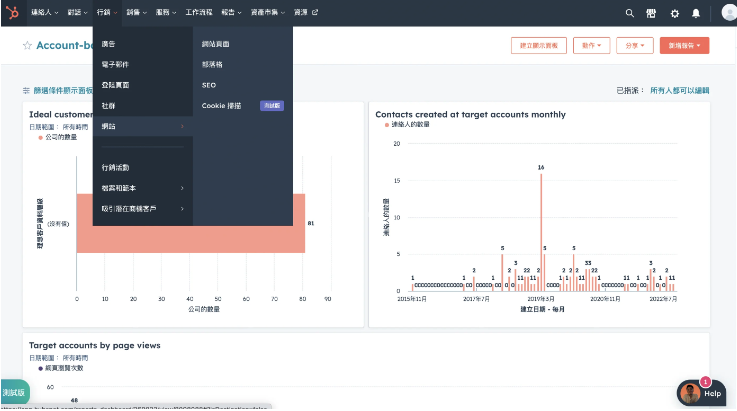Expand the 檔案和範本 submenu
Viewport: 737px width, 411px height.
click(x=182, y=188)
